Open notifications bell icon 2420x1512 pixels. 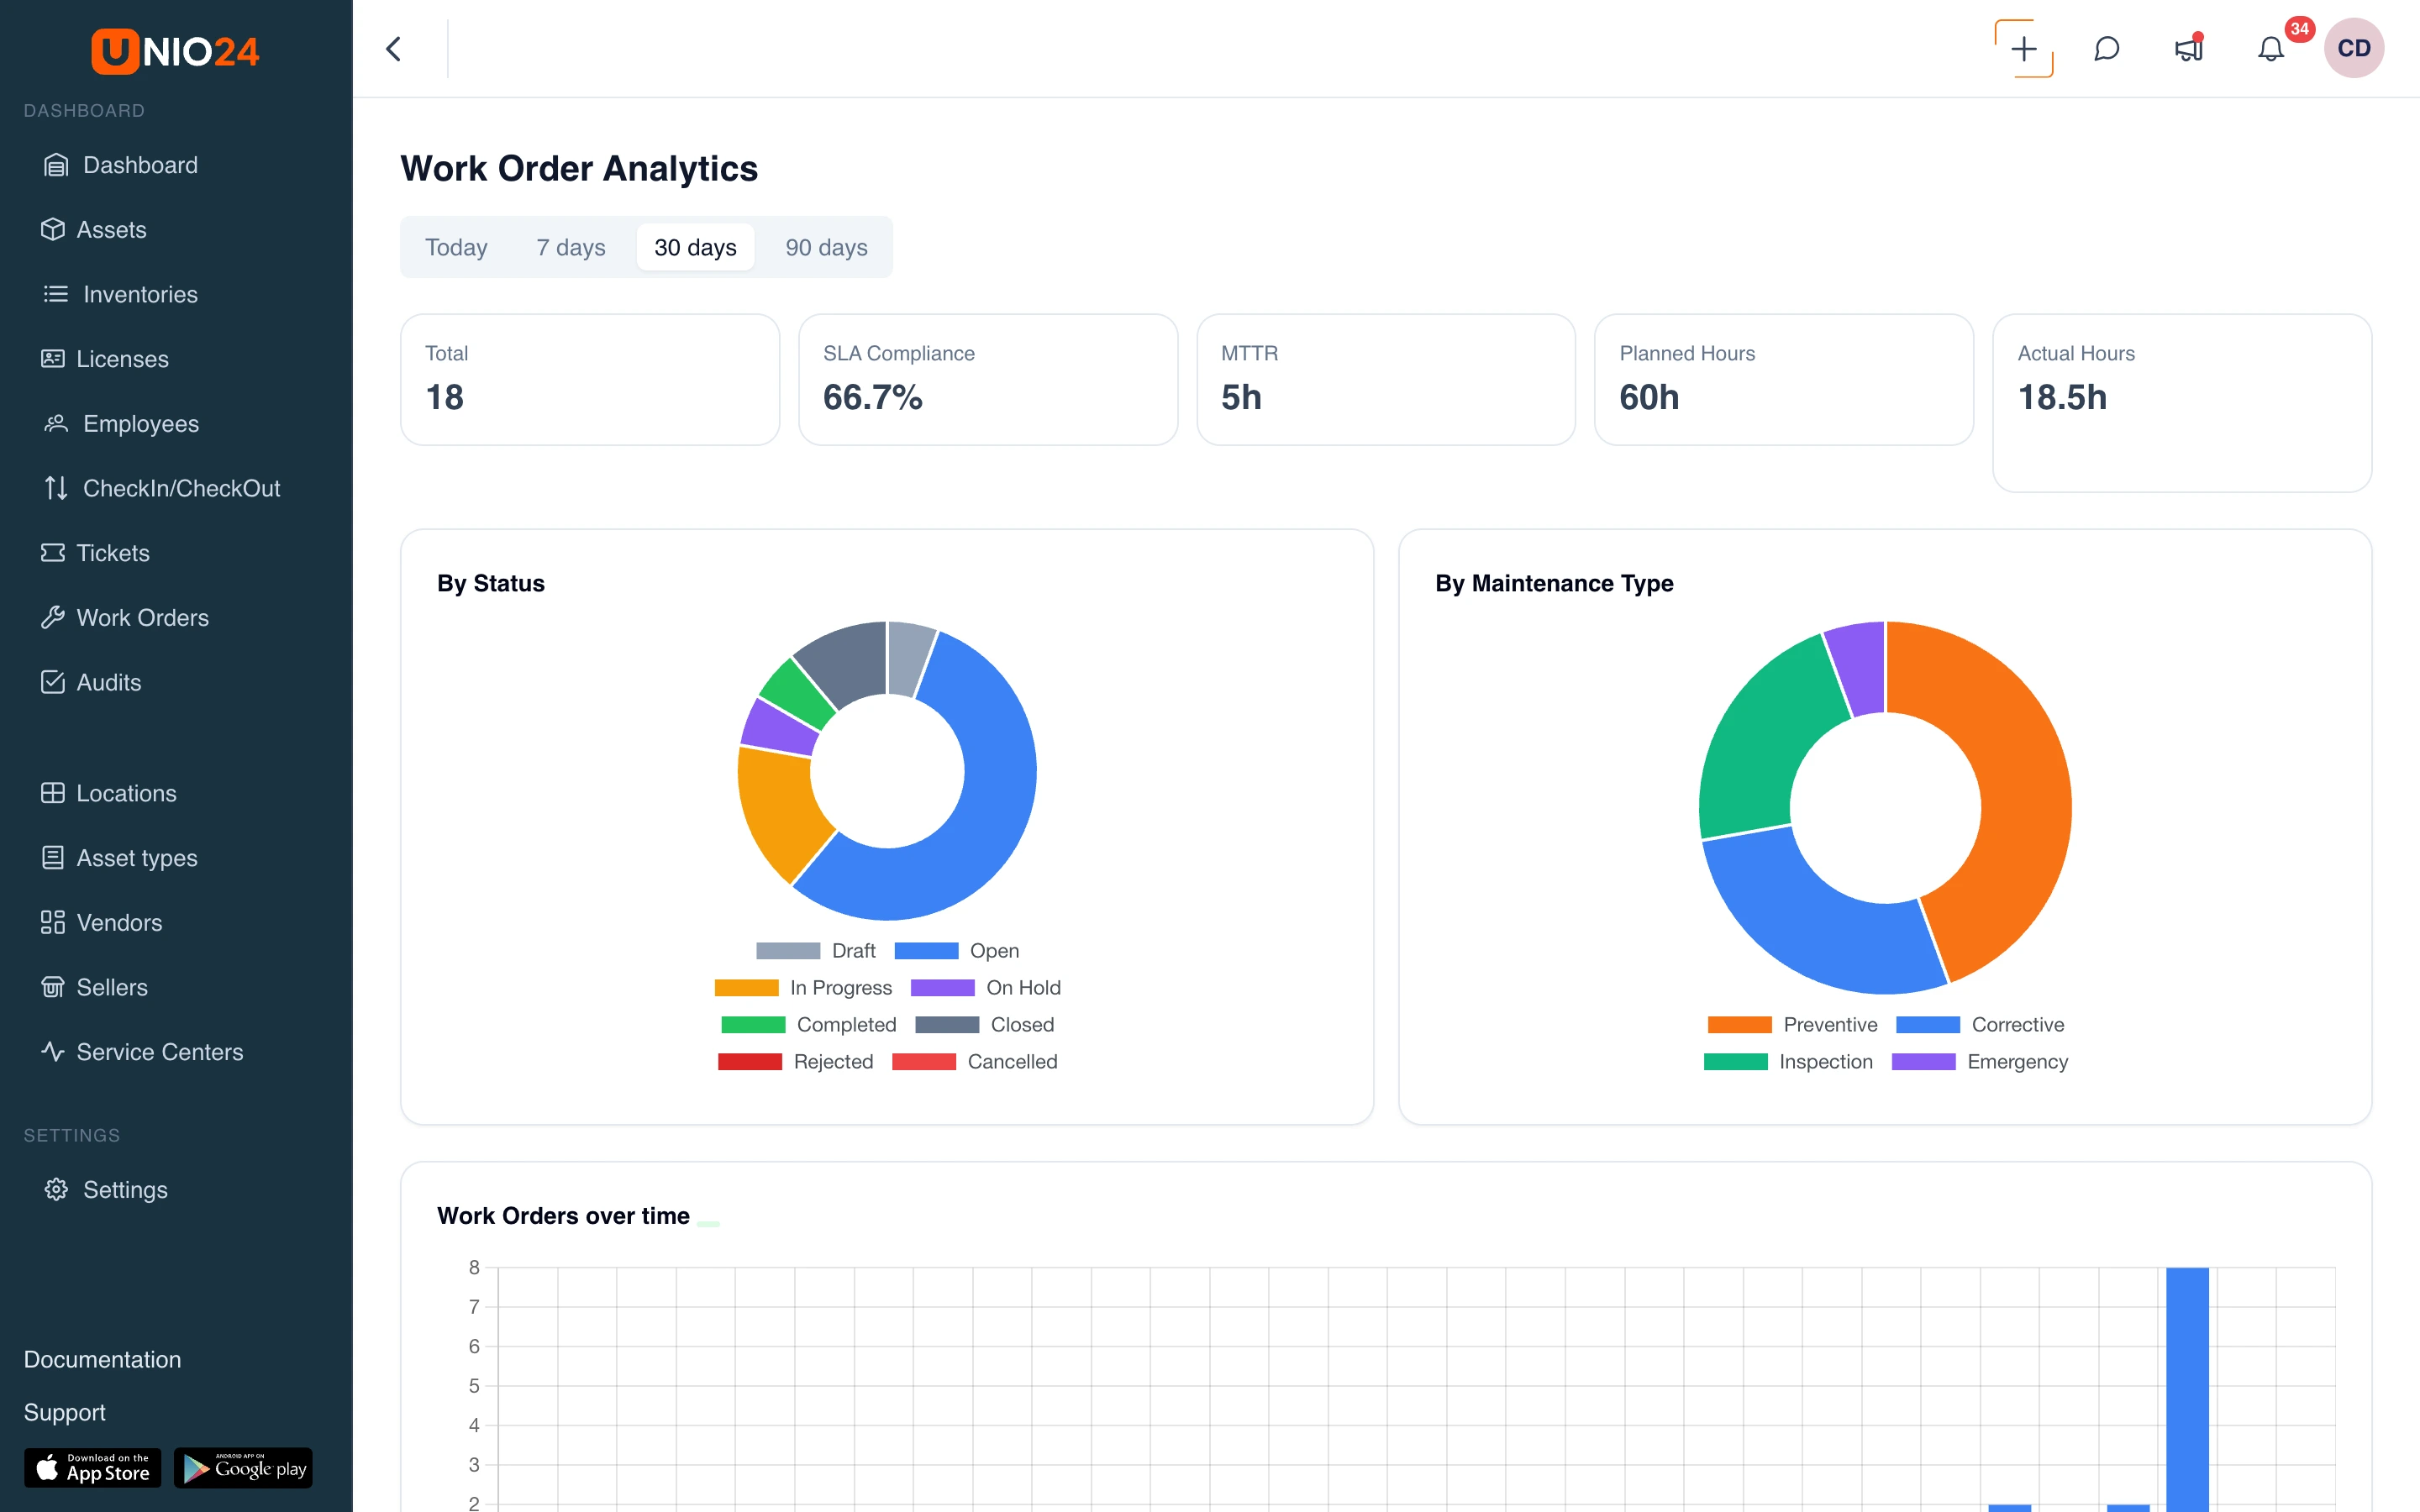2271,48
